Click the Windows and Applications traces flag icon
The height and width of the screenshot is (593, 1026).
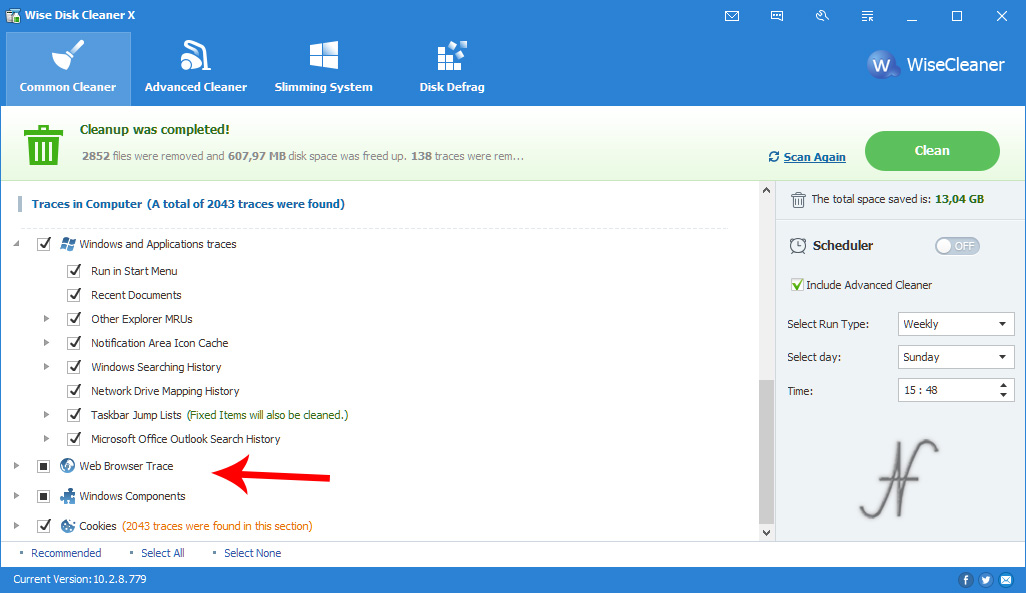(x=67, y=244)
